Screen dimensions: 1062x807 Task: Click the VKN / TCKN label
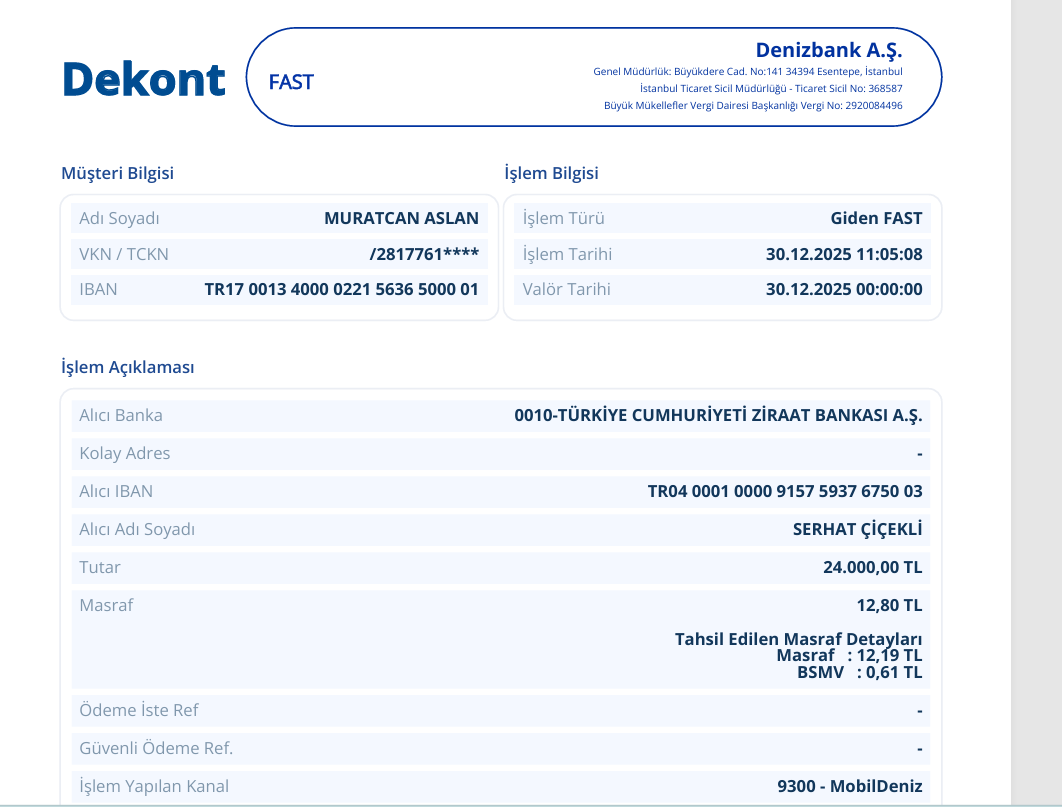click(x=124, y=254)
